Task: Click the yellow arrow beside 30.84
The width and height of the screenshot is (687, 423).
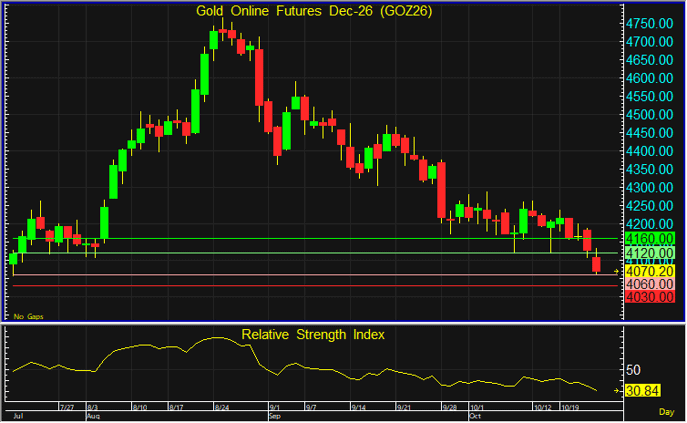Action: click(x=616, y=391)
